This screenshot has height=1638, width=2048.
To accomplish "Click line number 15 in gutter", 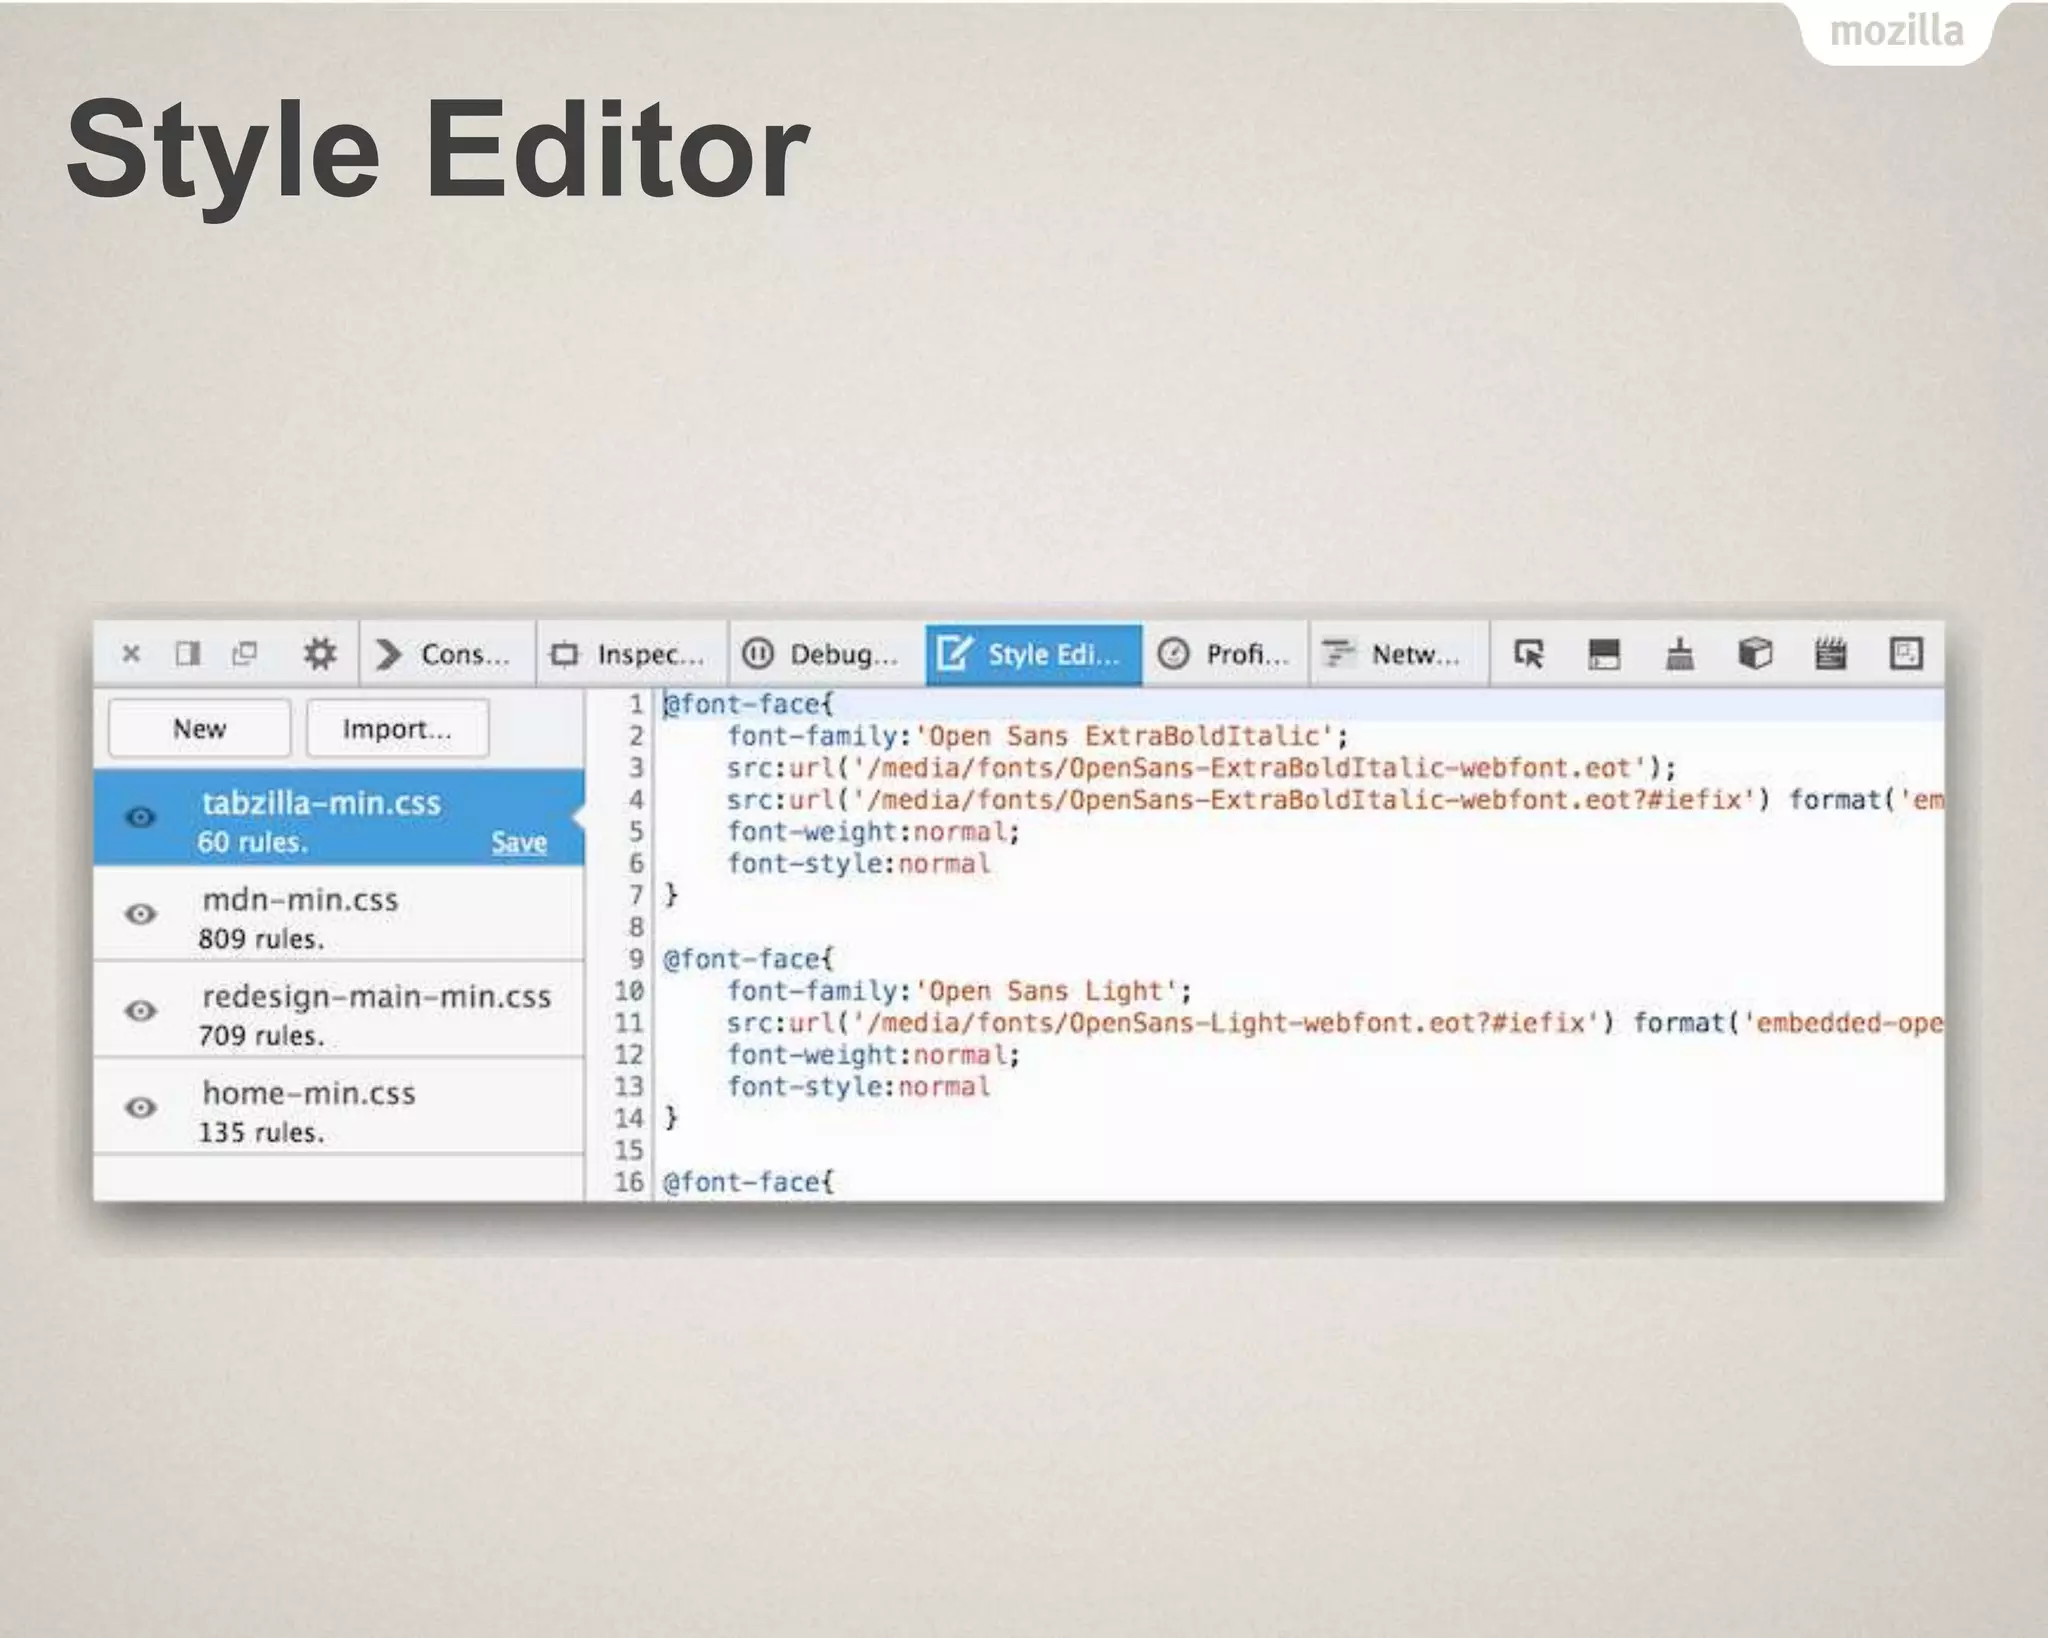I will click(x=629, y=1150).
